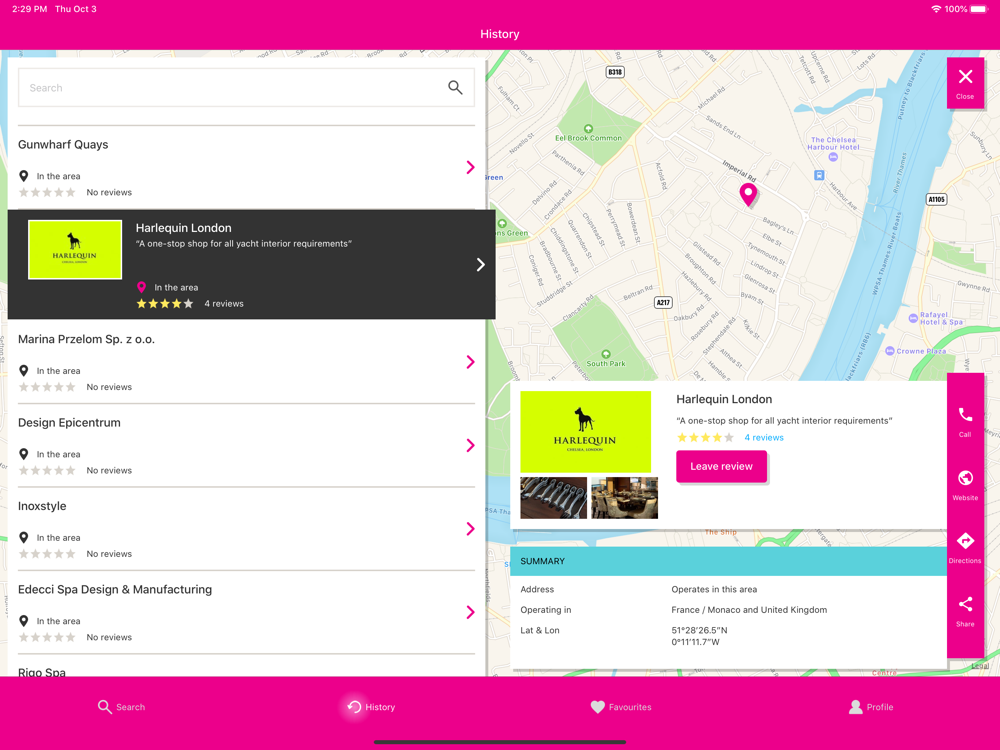The image size is (1000, 750).
Task: Open Edecci Spa Design & Manufacturing chevron
Action: click(x=470, y=612)
